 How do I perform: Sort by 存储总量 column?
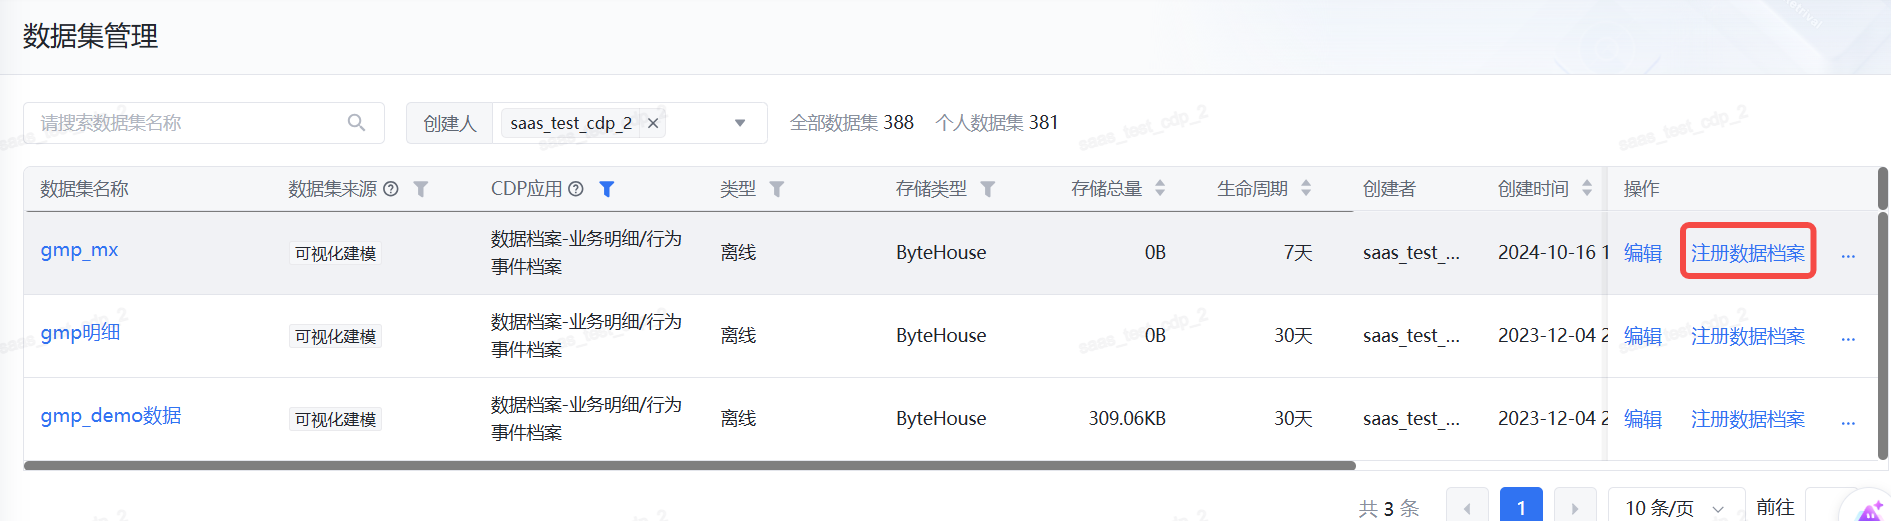coord(1160,188)
